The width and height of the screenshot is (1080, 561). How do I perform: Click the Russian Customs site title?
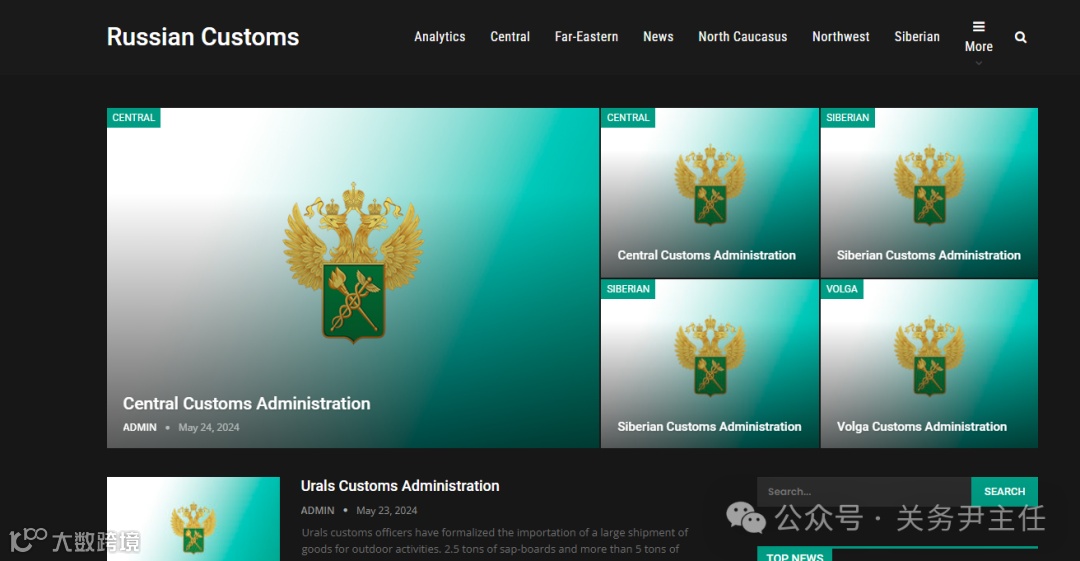pos(202,37)
